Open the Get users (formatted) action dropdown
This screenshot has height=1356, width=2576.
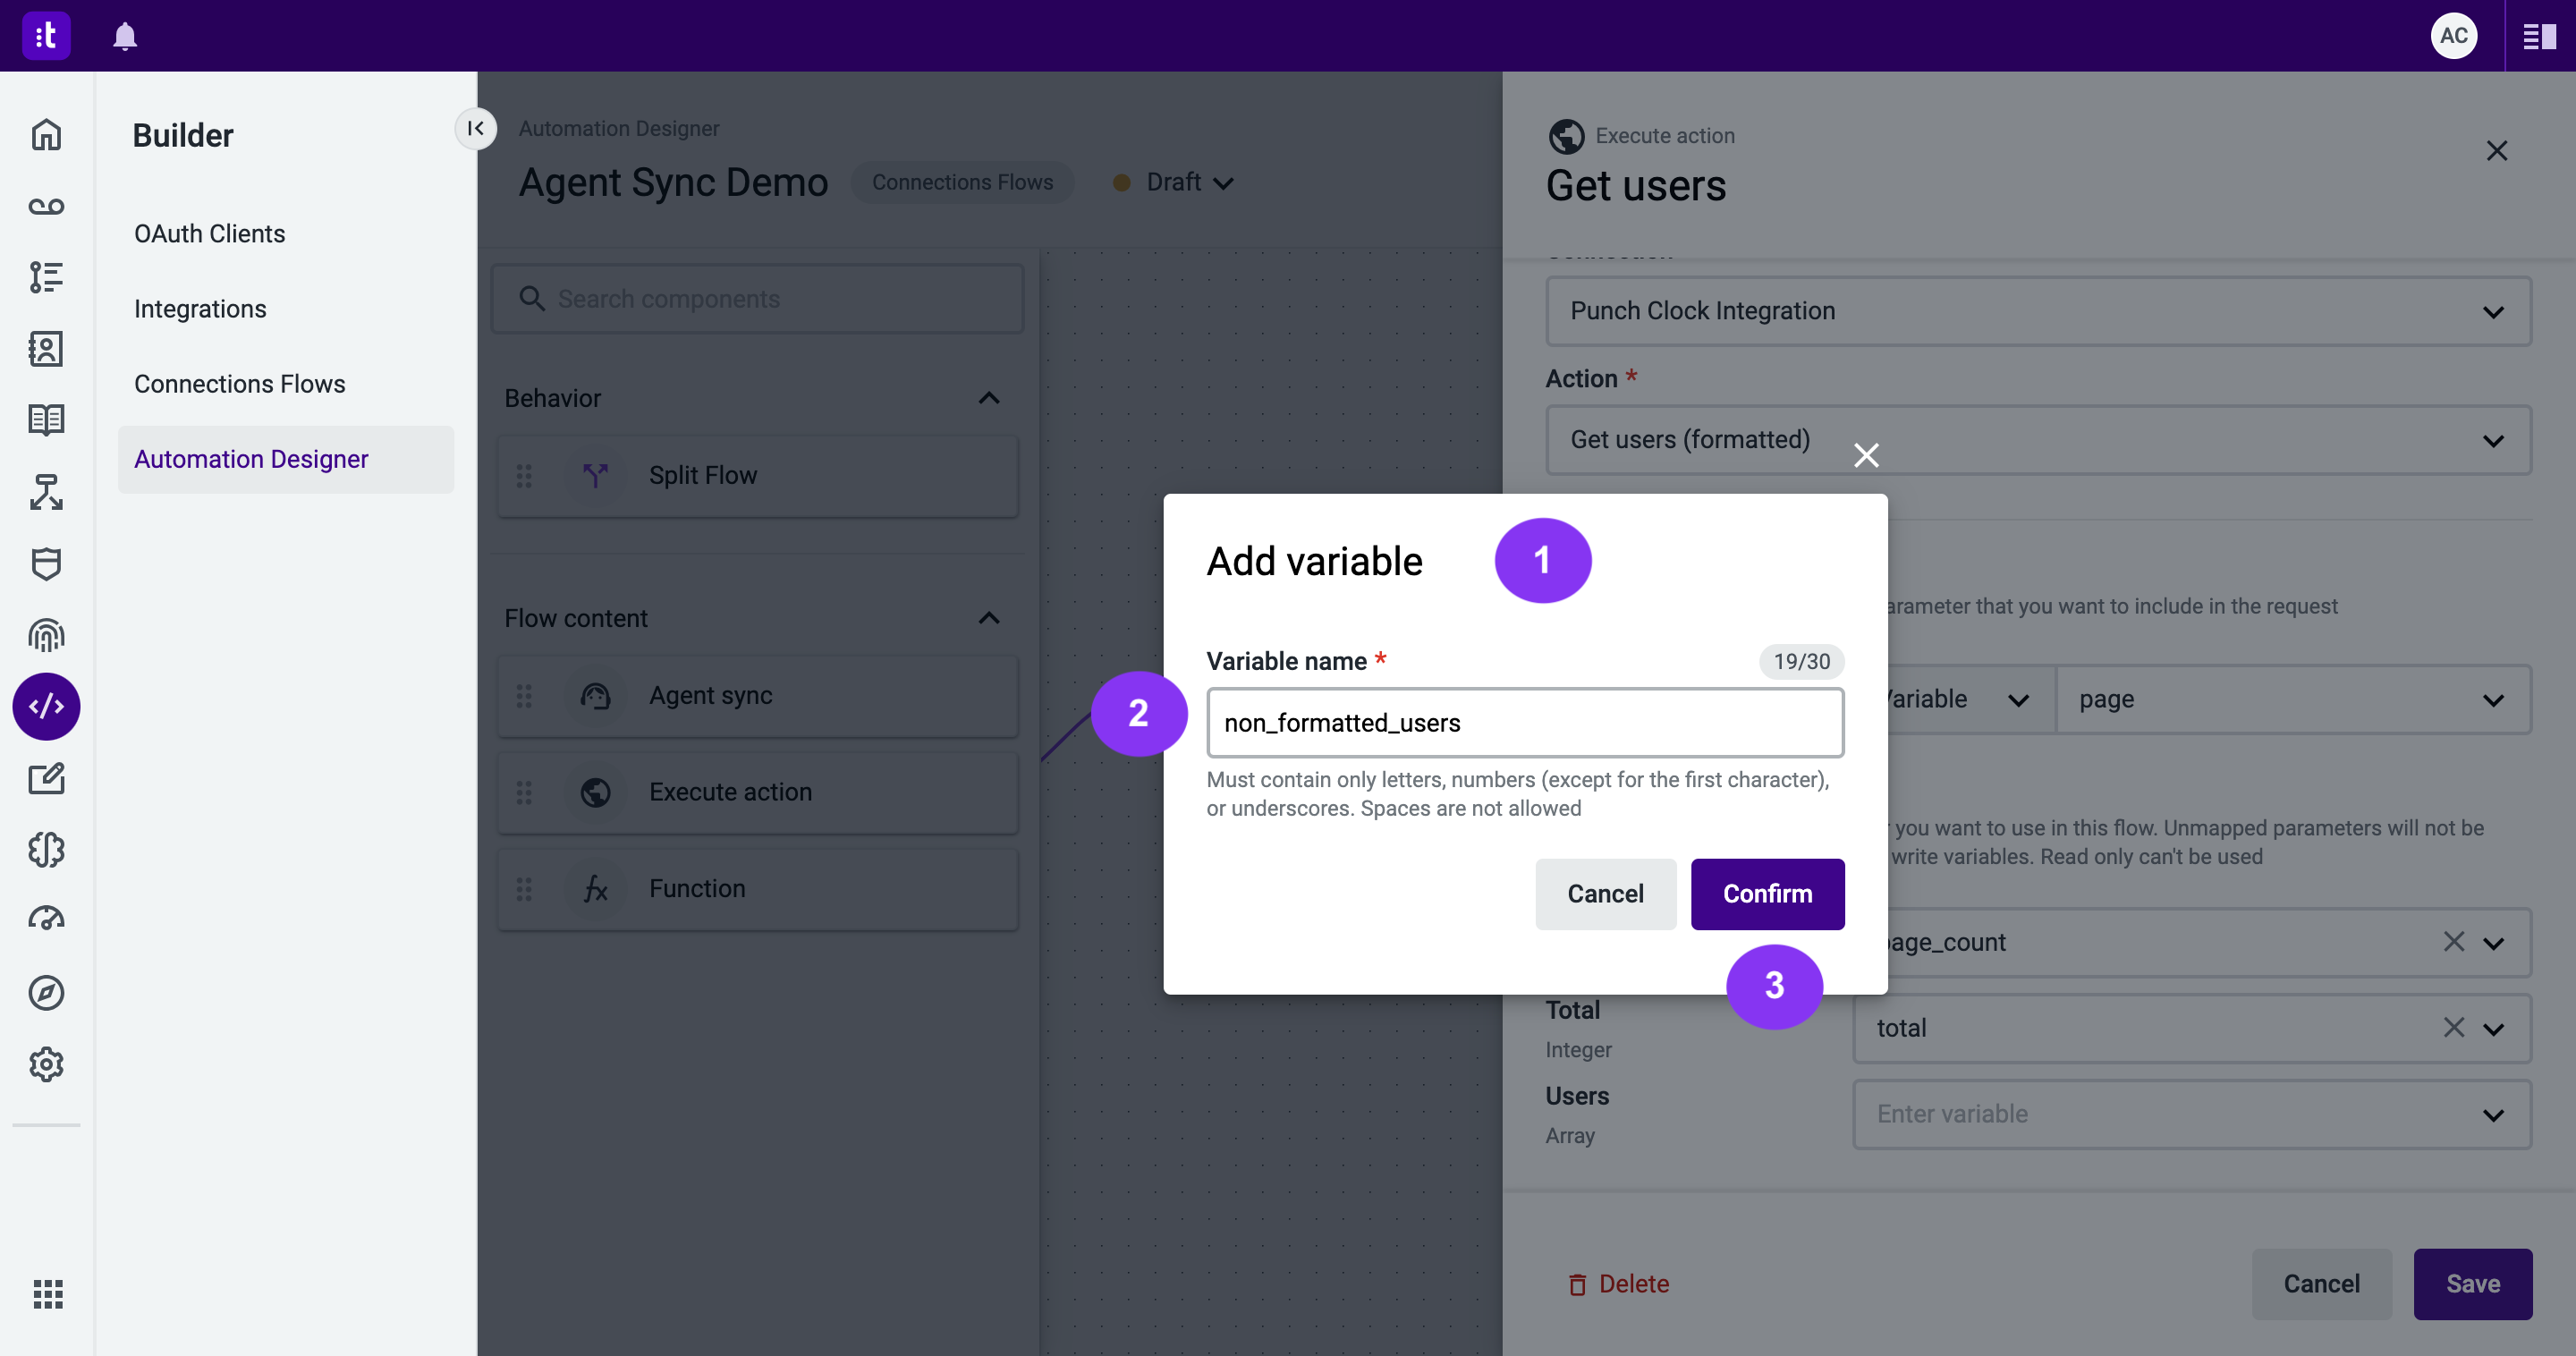click(2038, 440)
